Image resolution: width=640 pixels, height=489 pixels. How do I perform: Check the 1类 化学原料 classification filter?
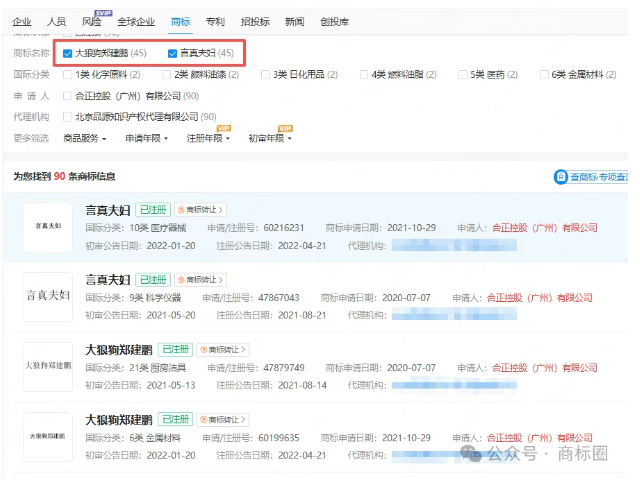pos(67,75)
